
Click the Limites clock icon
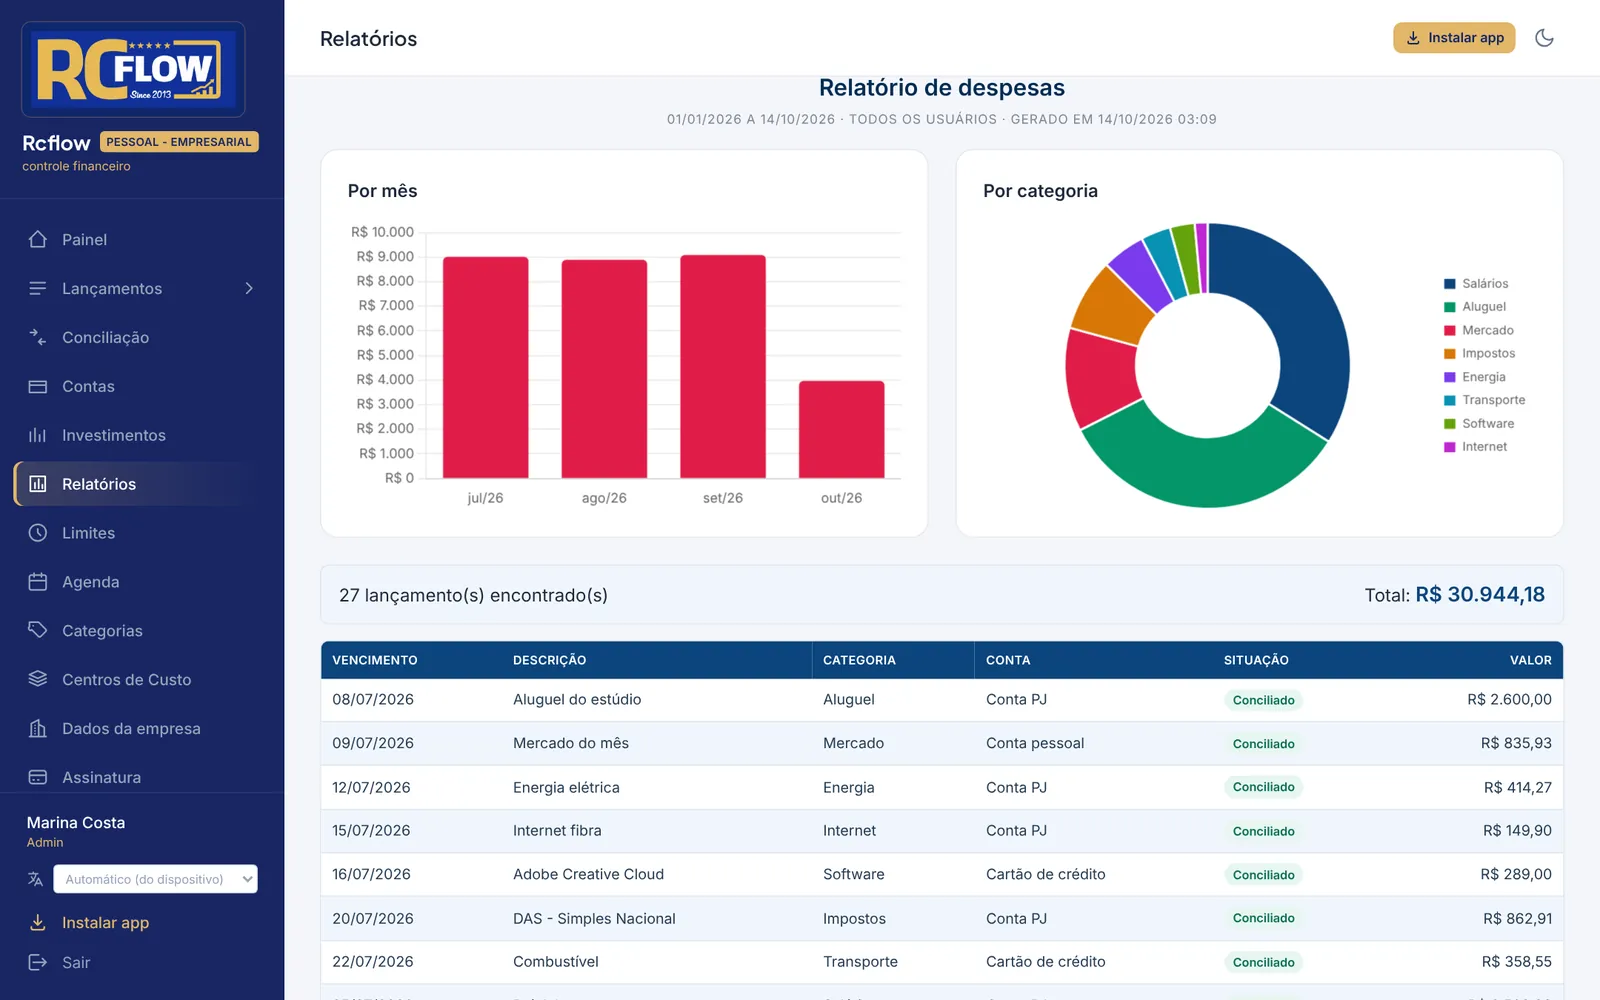(38, 533)
